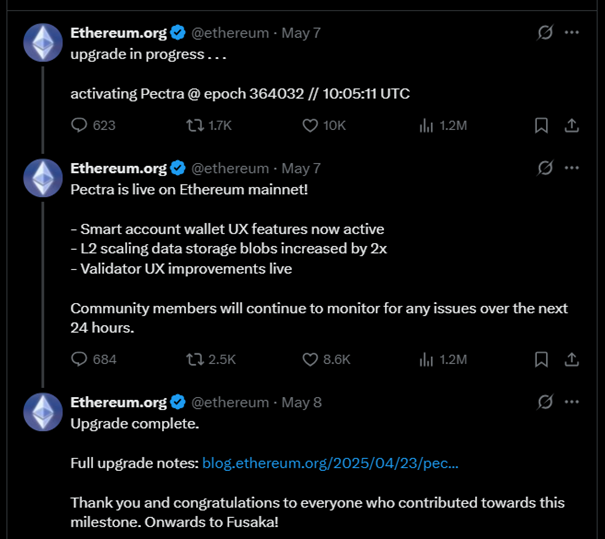Open @ethereum handle on May 8 tweet
The width and height of the screenshot is (605, 539).
(230, 402)
